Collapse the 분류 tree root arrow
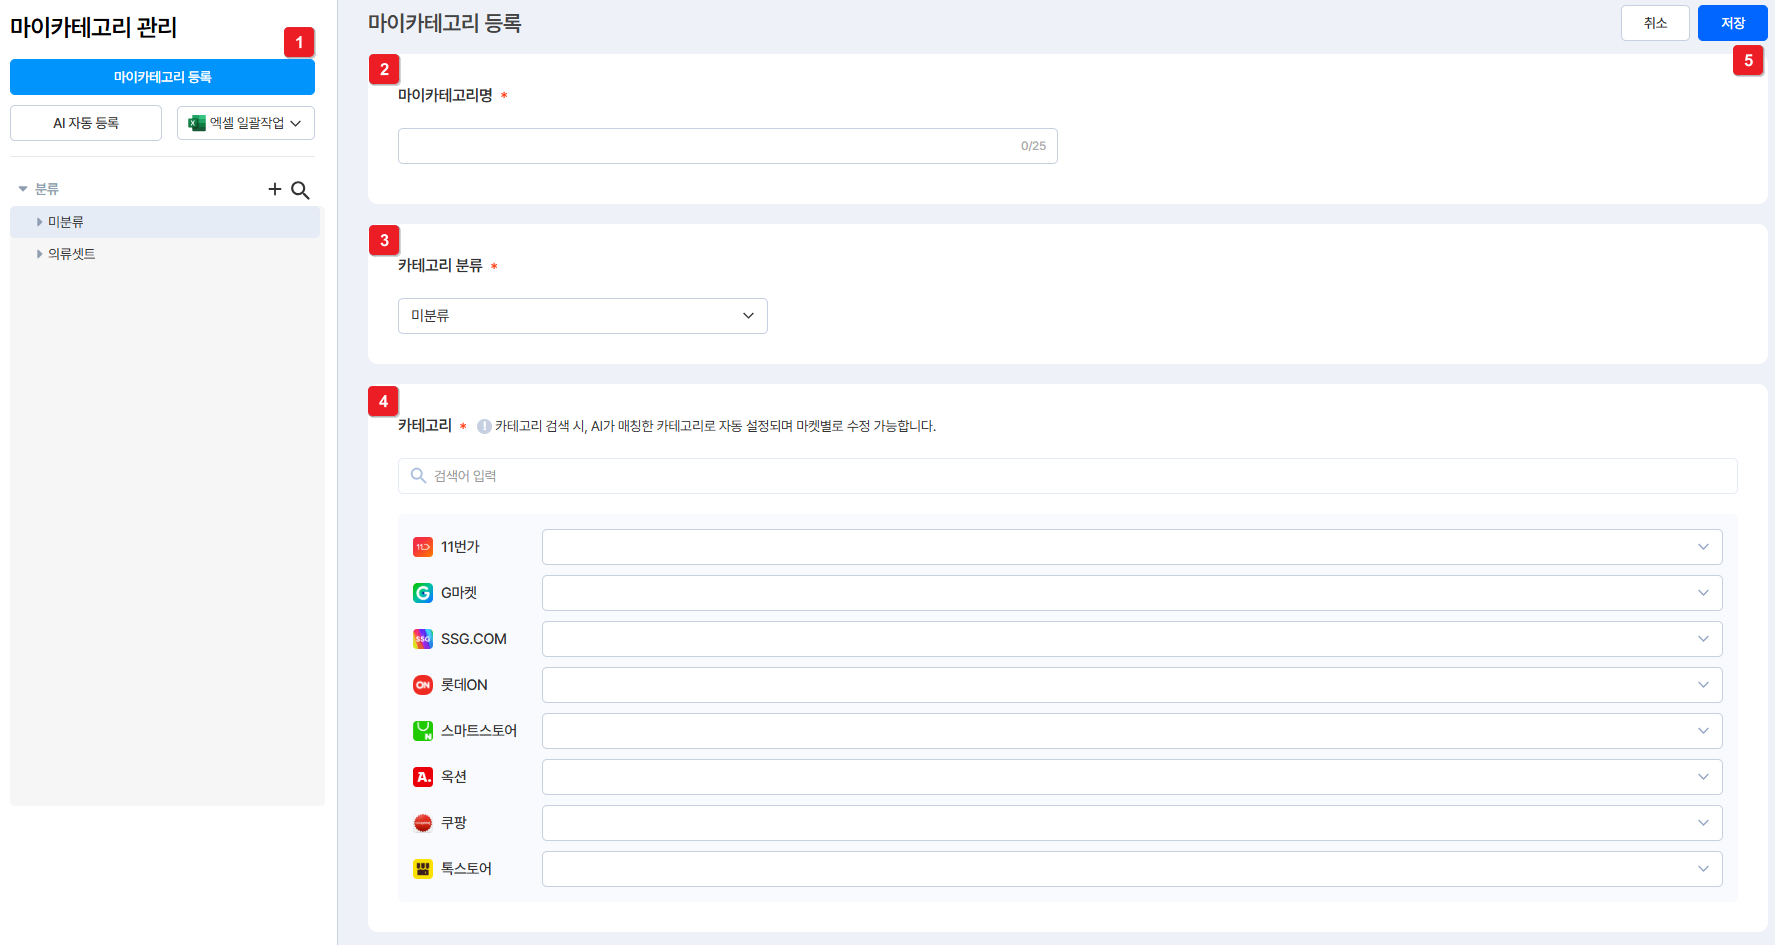Viewport: 1775px width, 945px height. coord(23,189)
